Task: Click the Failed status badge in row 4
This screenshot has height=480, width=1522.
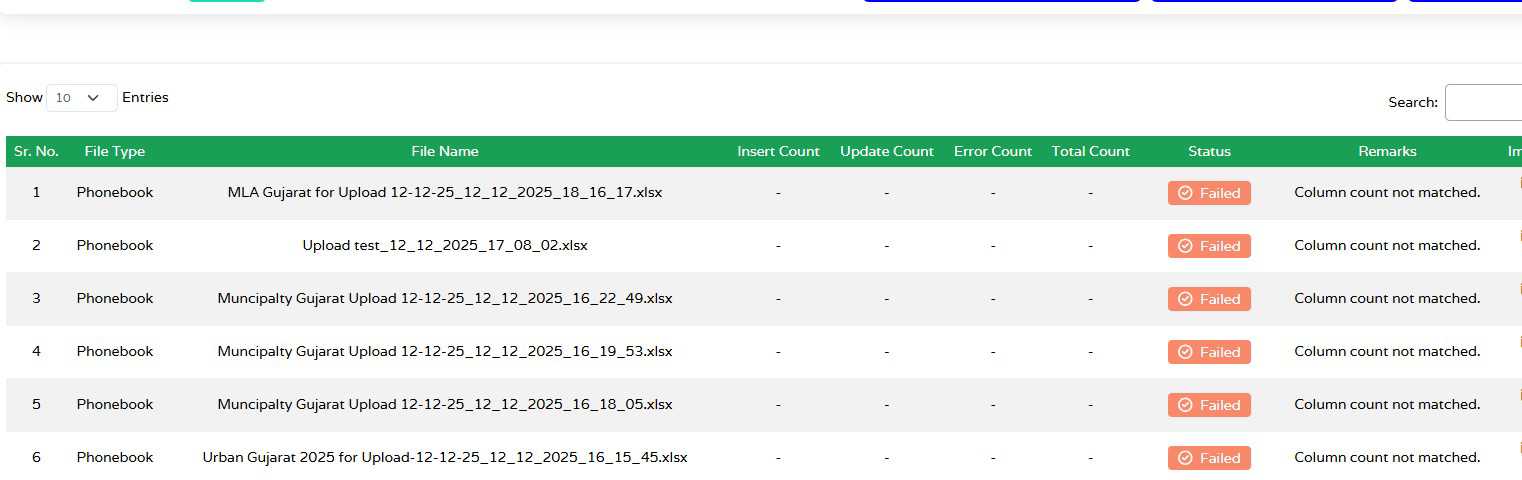Action: (x=1209, y=352)
